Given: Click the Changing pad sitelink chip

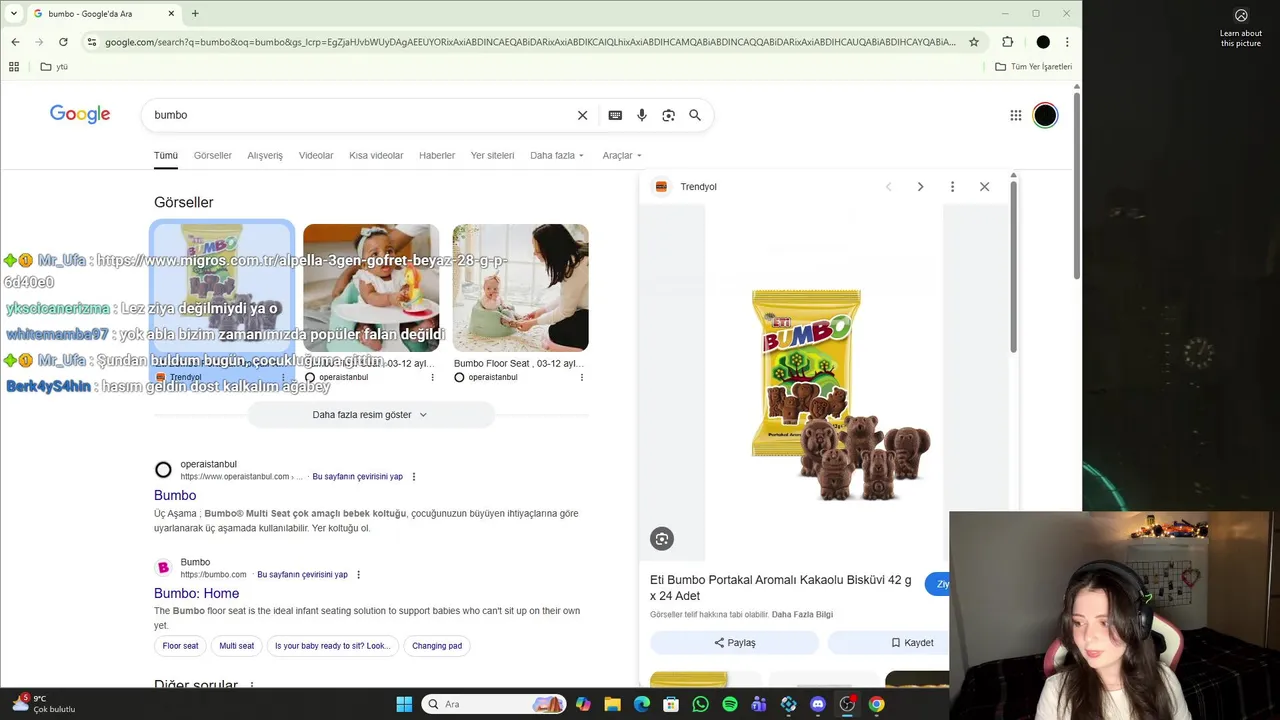Looking at the screenshot, I should [437, 646].
